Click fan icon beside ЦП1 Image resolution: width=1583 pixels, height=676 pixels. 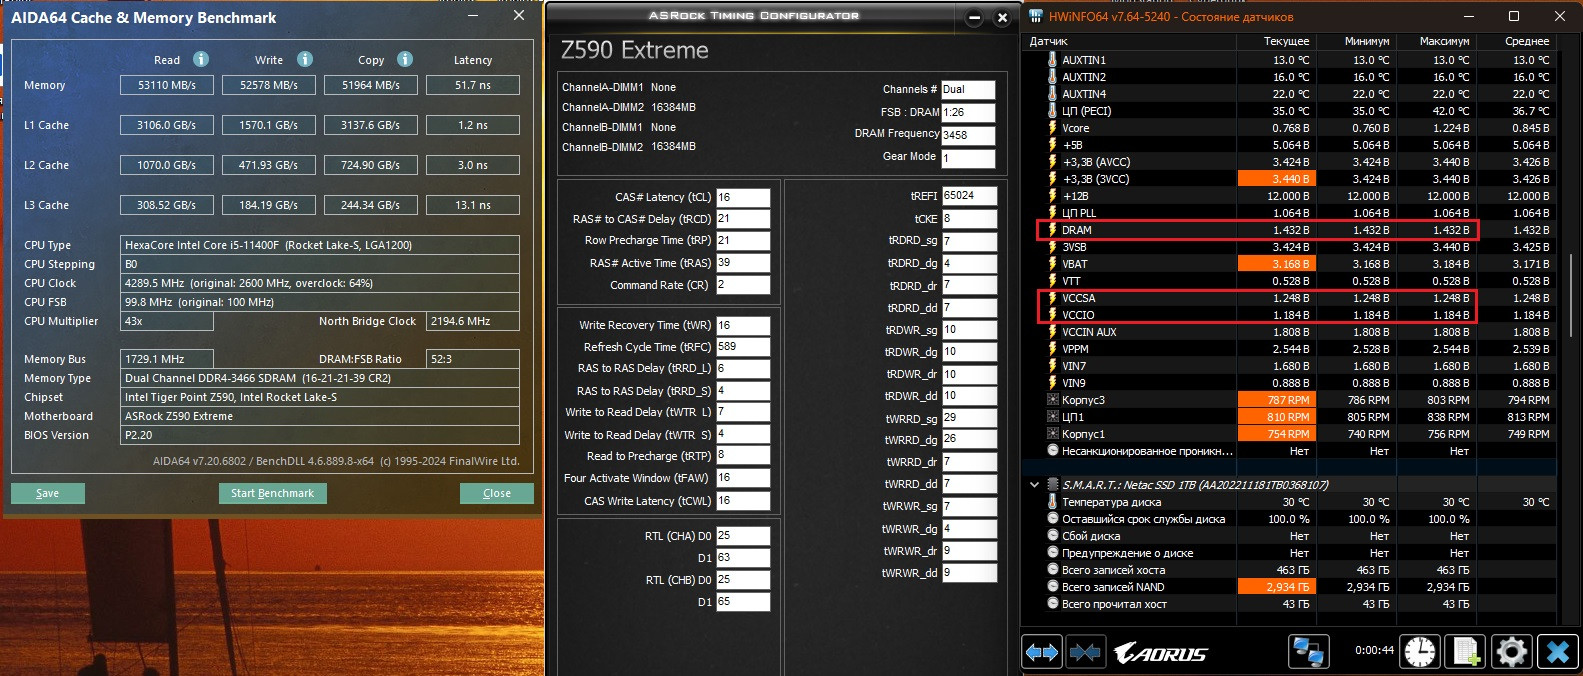tap(1052, 417)
